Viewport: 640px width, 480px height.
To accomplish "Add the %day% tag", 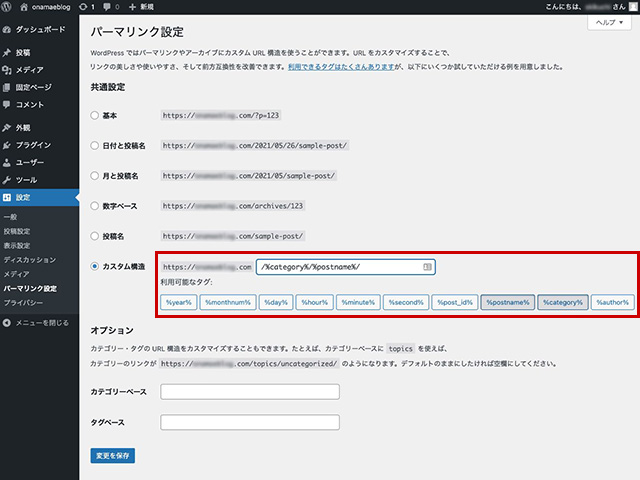I will point(276,302).
